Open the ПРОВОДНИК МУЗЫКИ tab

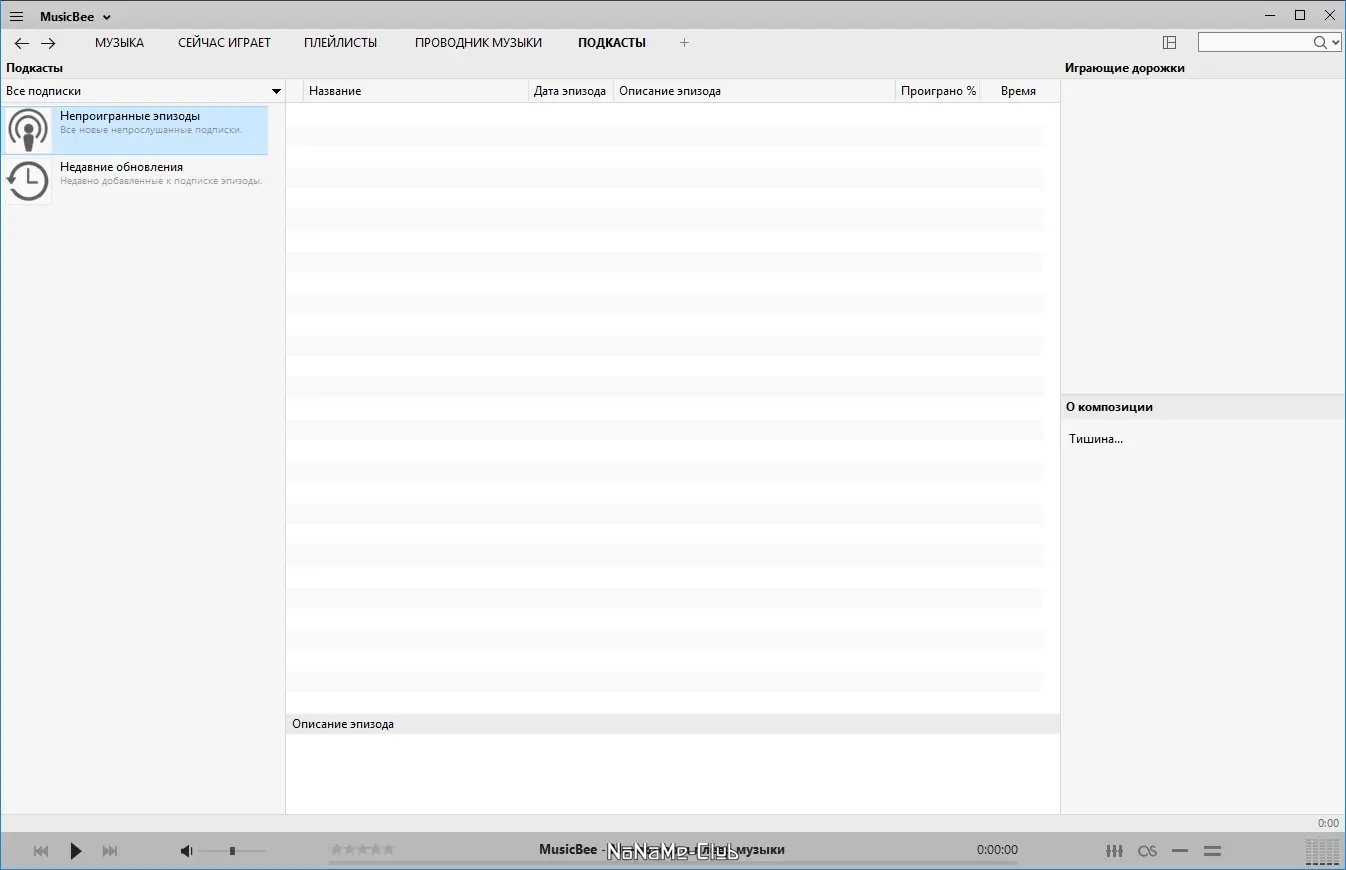478,43
